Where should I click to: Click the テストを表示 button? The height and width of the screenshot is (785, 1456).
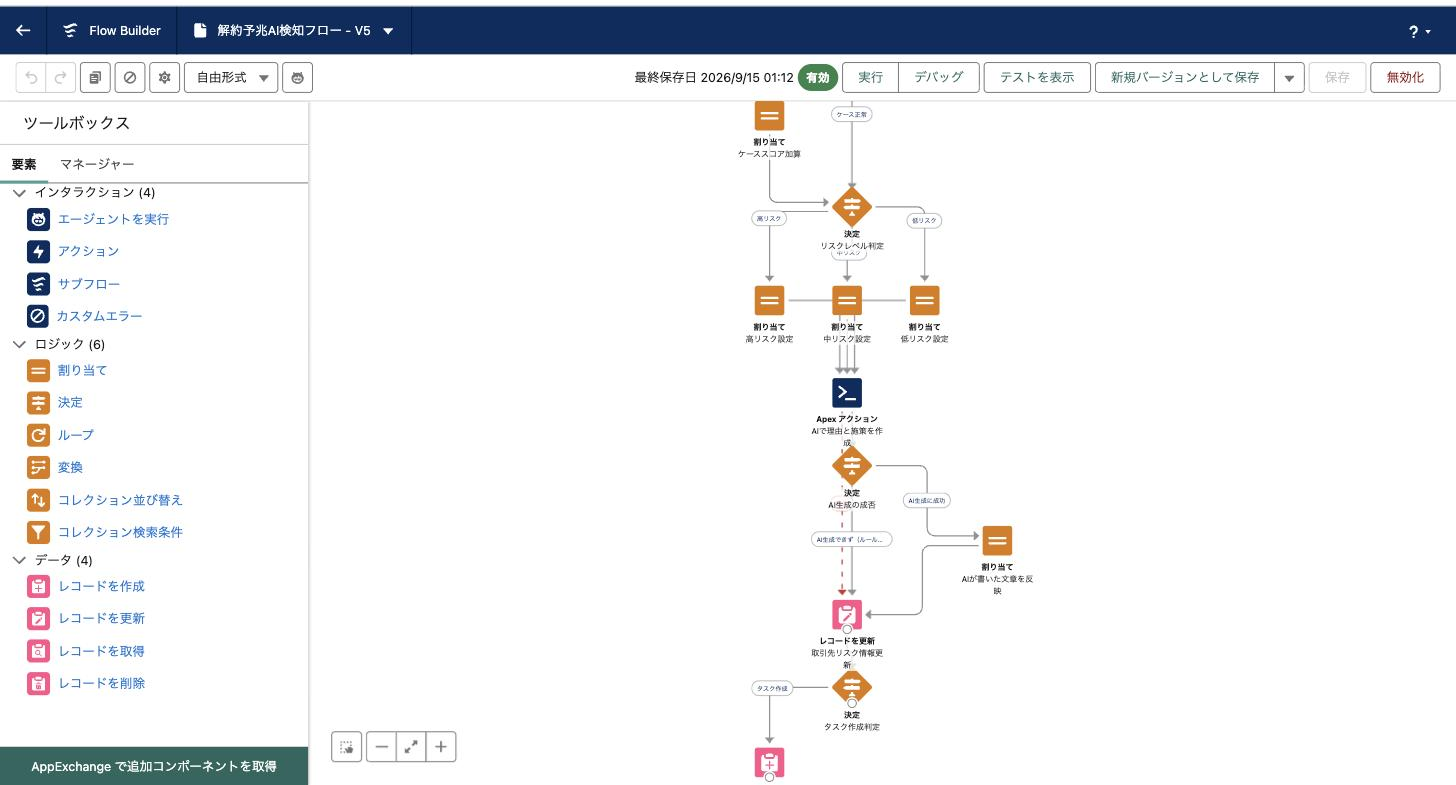[1037, 77]
